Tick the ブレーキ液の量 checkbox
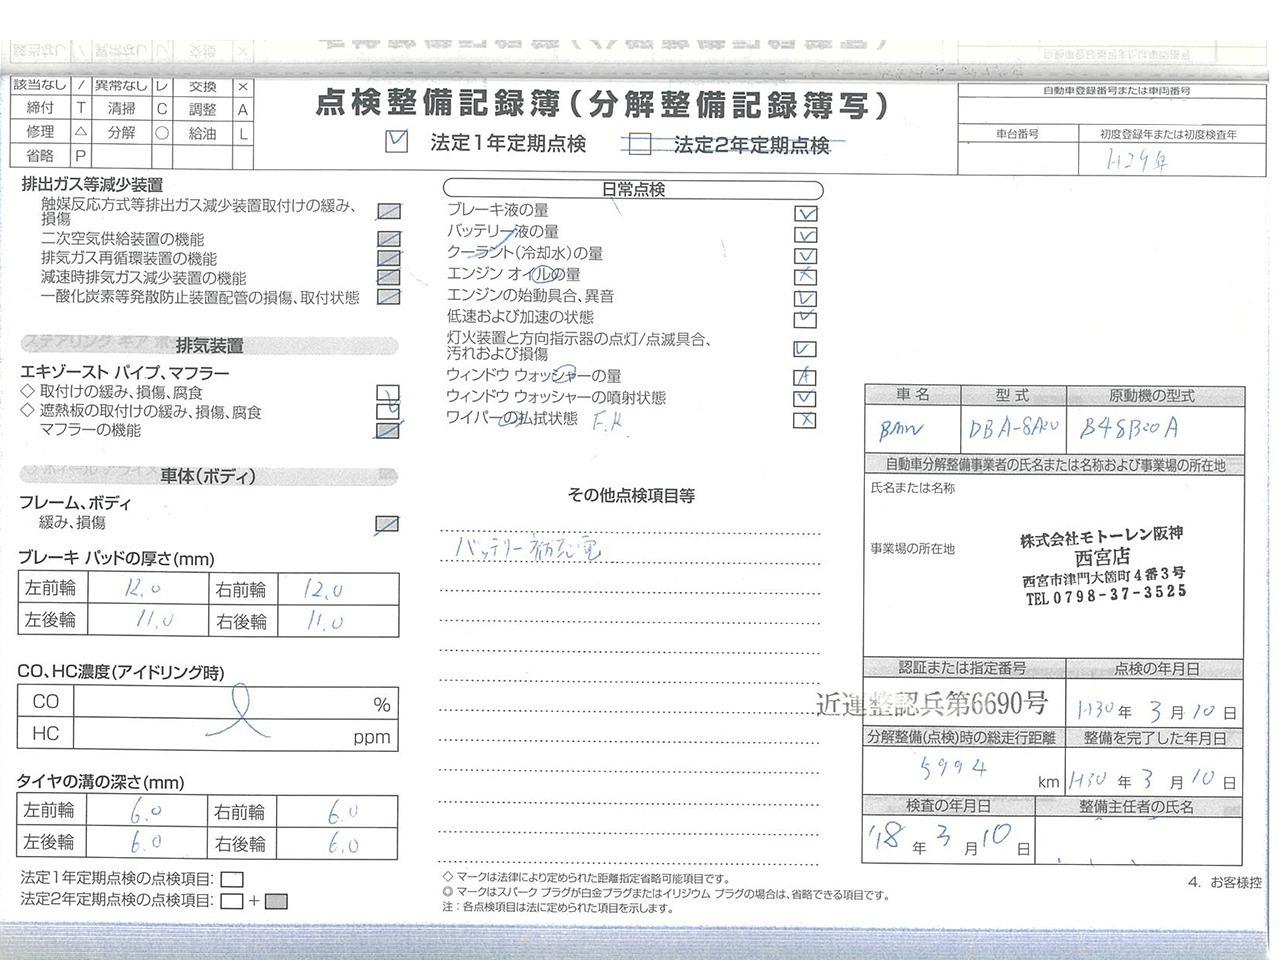The width and height of the screenshot is (1280, 960). point(805,213)
